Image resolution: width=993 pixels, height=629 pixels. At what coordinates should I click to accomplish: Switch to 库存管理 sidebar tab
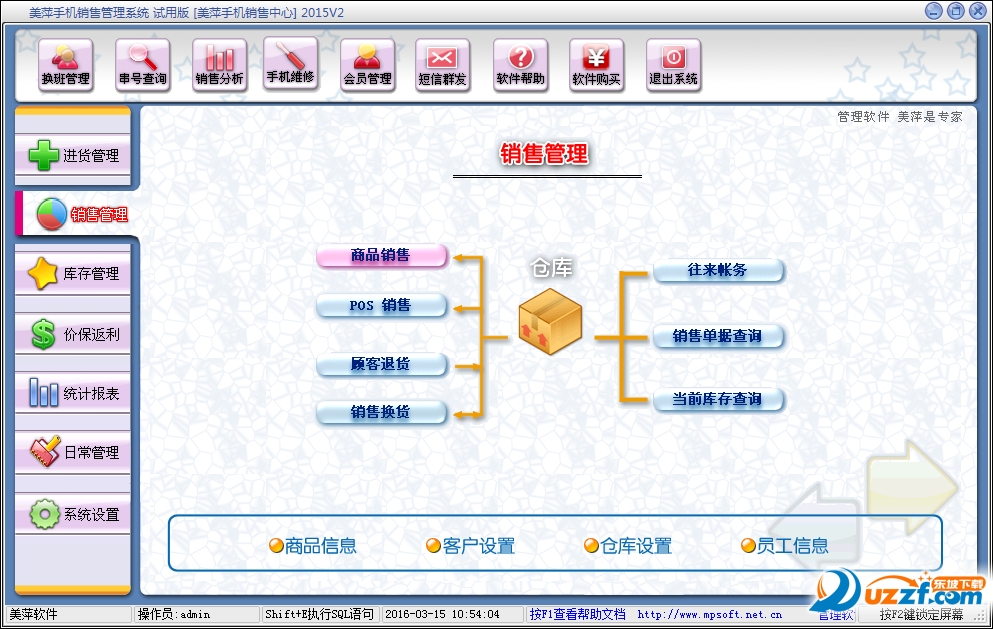click(73, 273)
